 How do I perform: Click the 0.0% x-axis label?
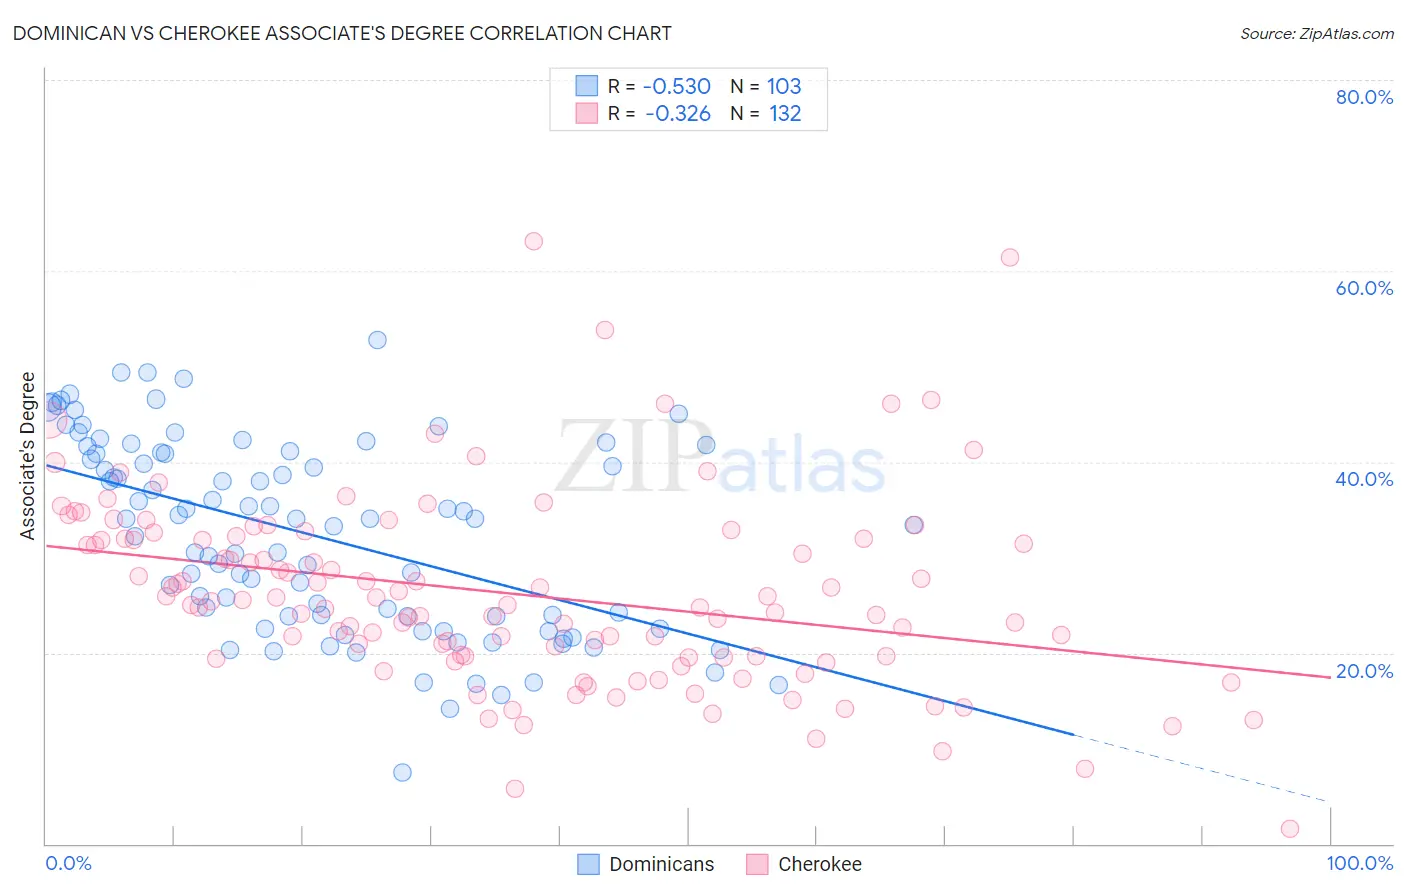69,863
